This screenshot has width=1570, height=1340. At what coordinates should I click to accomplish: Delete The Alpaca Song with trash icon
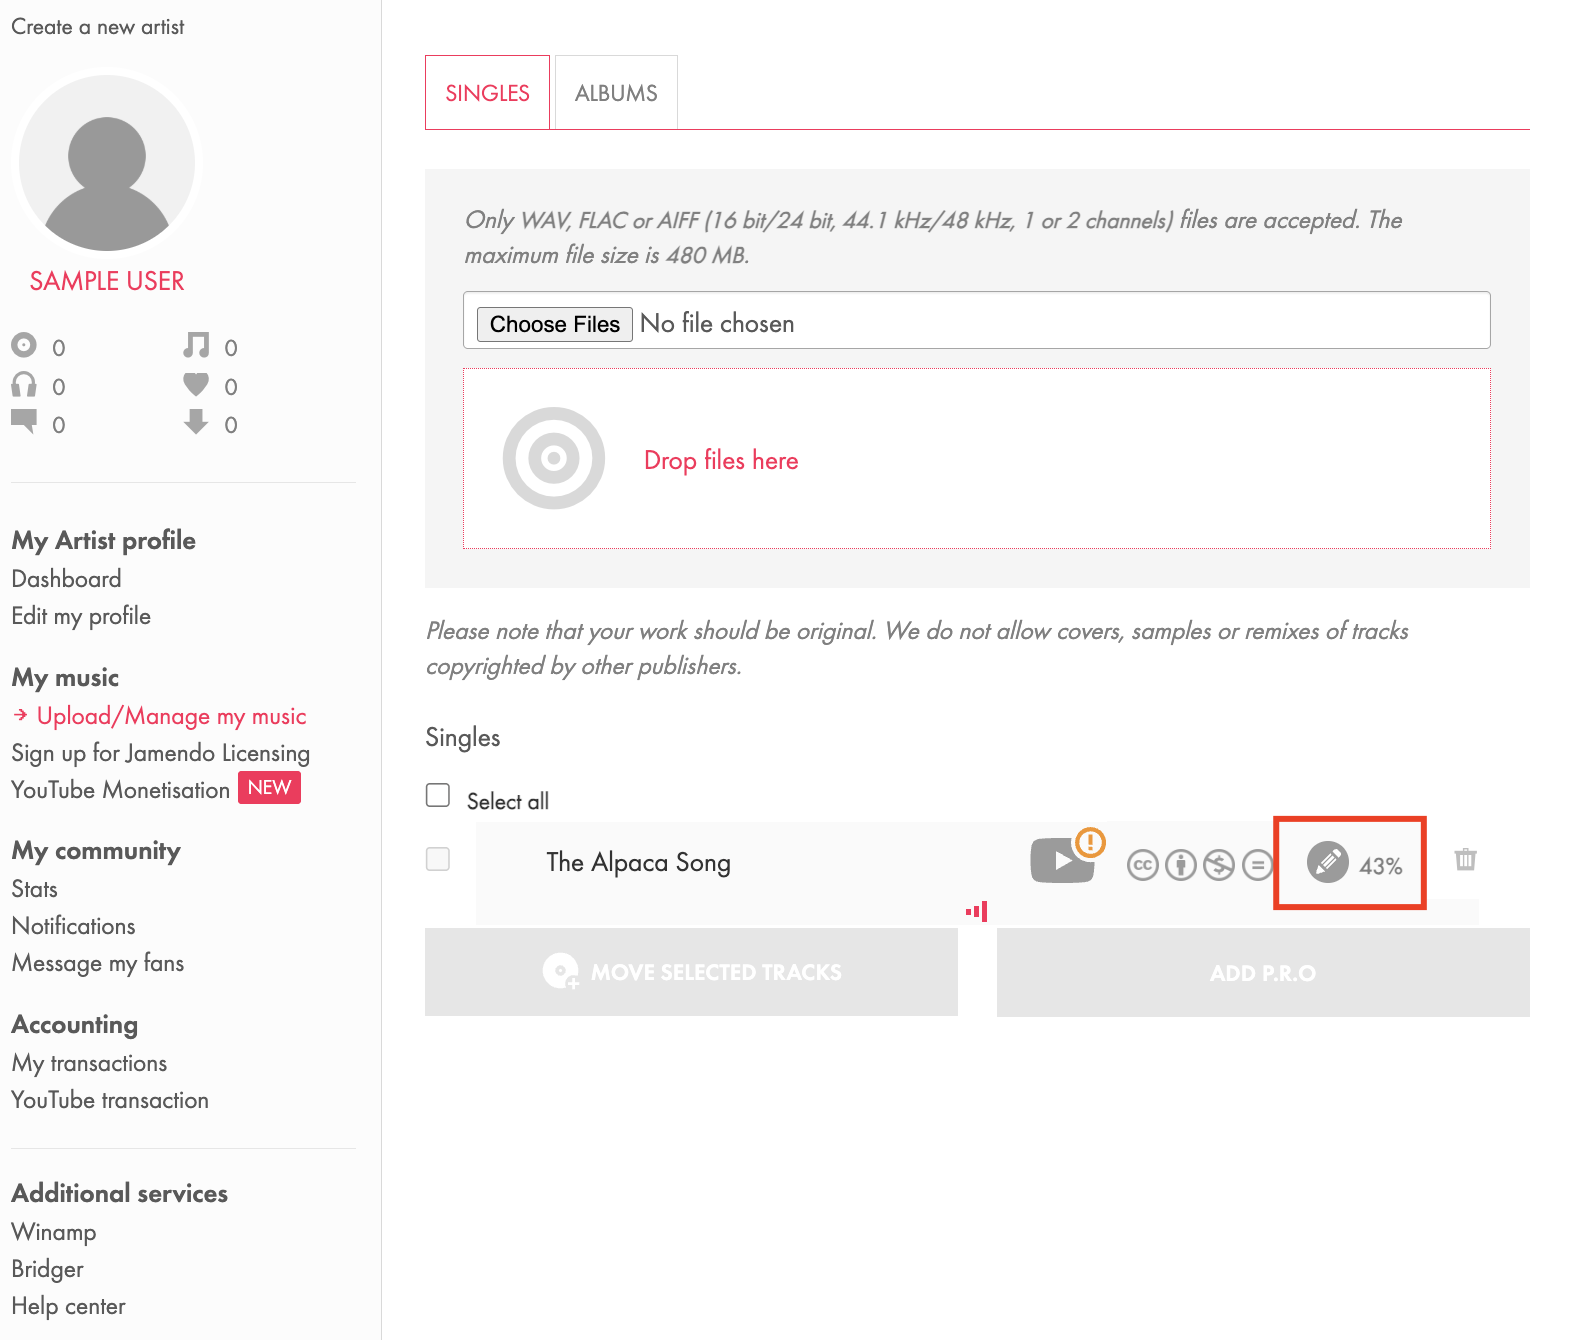coord(1466,859)
